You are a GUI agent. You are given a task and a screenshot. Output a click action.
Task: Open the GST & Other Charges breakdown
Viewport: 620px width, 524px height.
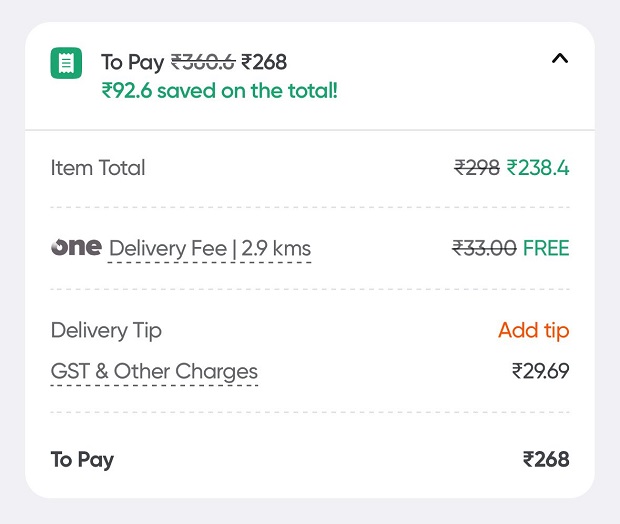(154, 372)
